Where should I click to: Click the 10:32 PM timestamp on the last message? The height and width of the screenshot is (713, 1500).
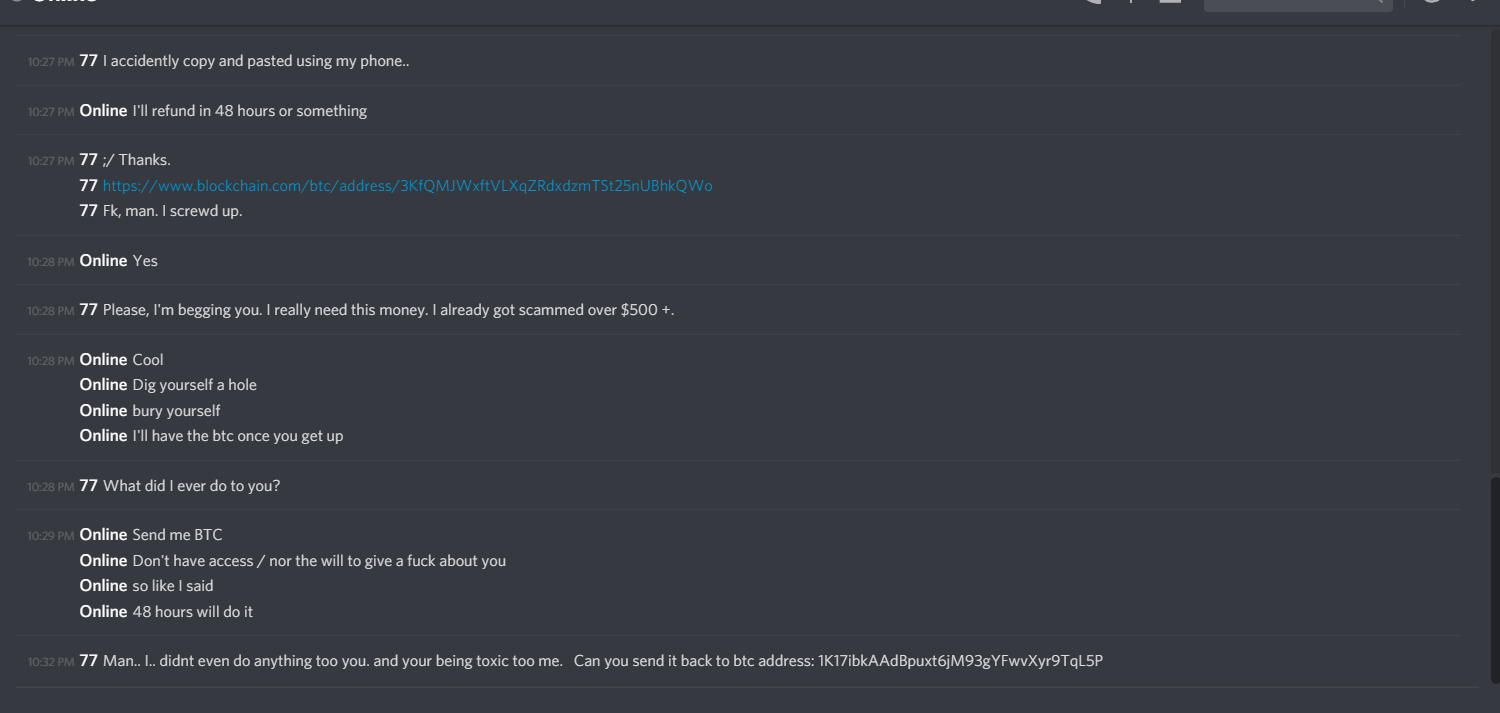coord(51,662)
